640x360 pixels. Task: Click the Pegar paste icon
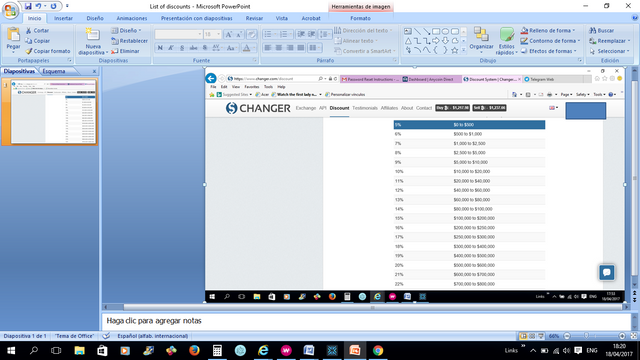point(13,36)
